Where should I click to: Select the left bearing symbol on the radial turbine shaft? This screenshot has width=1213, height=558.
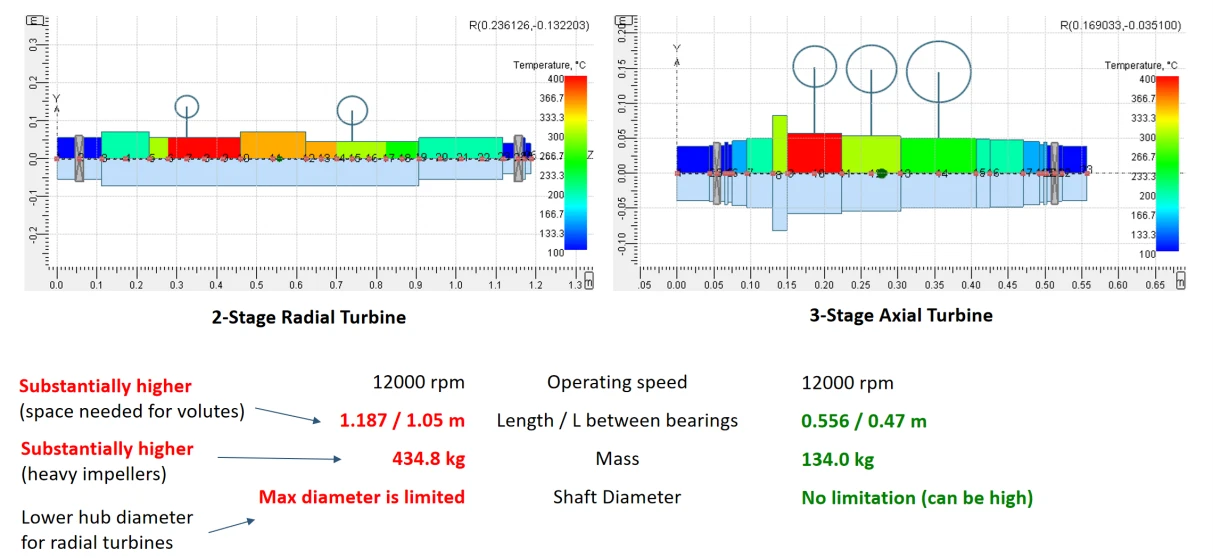click(x=80, y=157)
